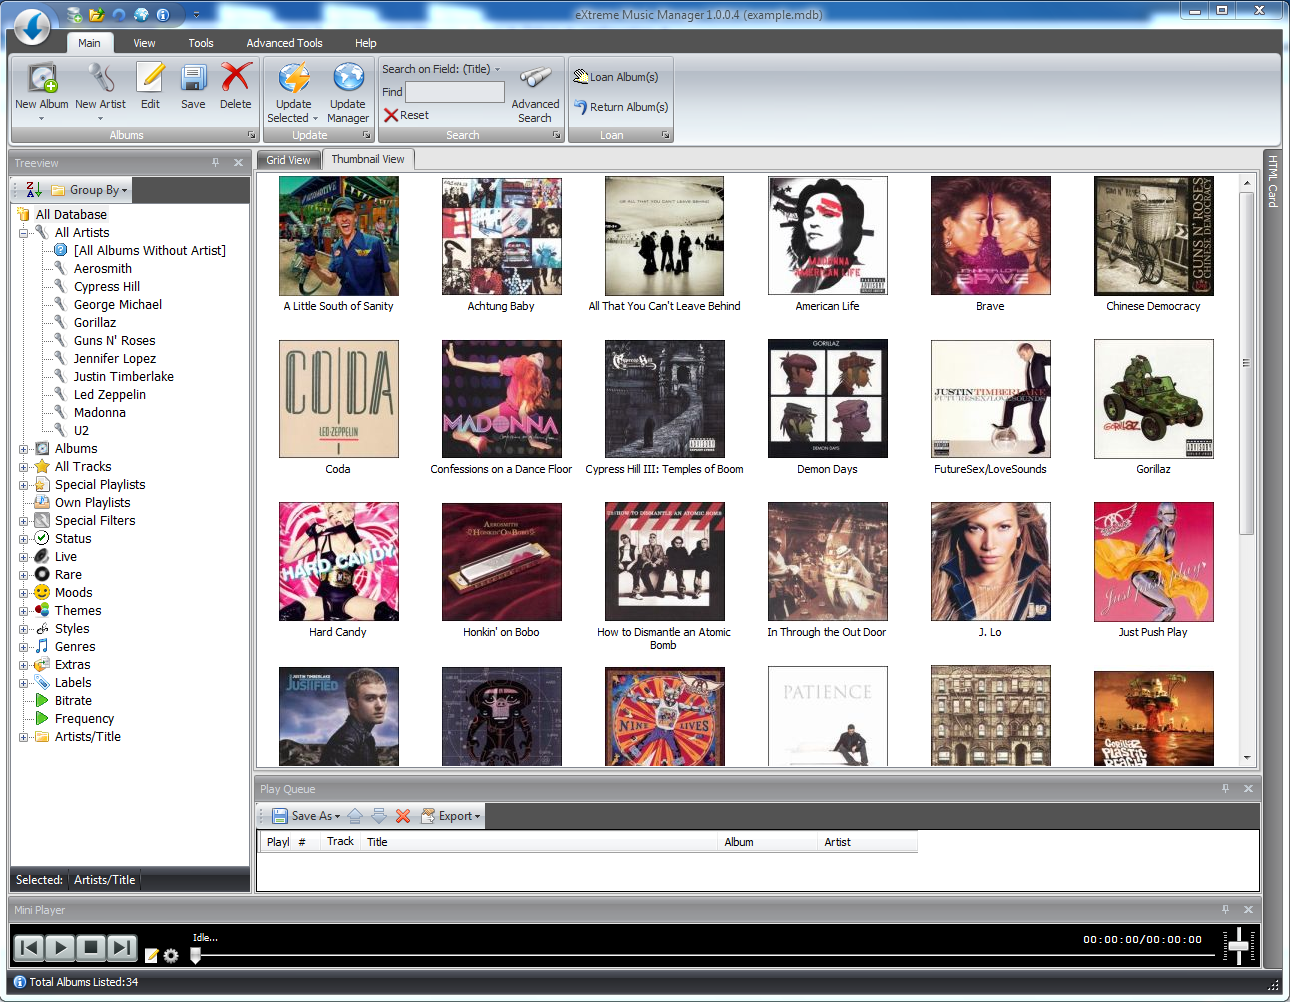
Task: Expand the Genres tree node
Action: 24,647
